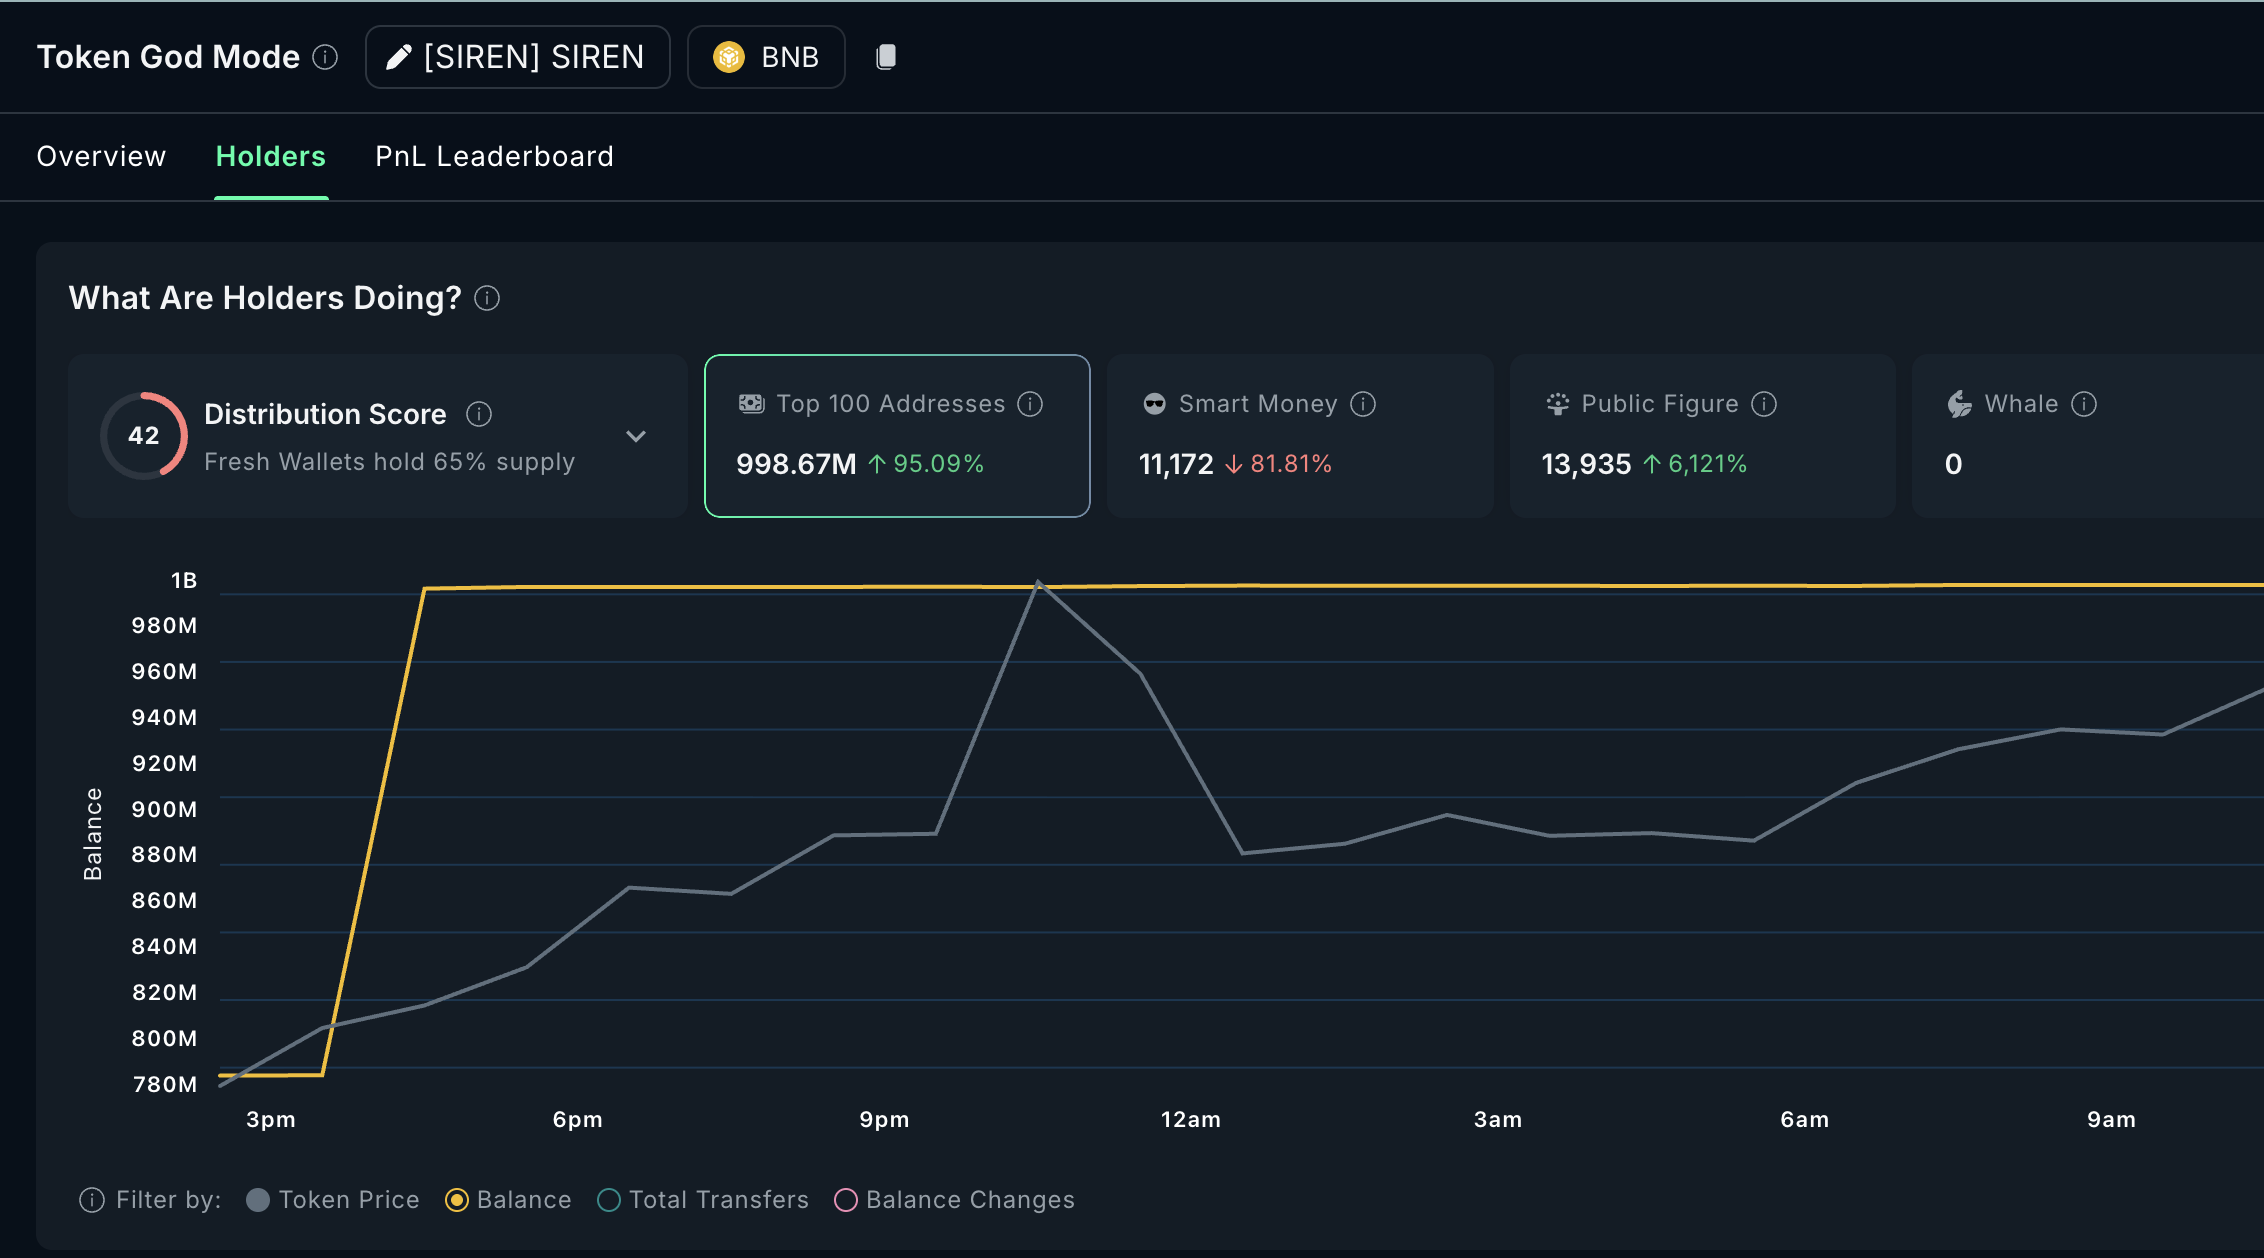2264x1258 pixels.
Task: Enable the Balance Changes filter
Action: tap(846, 1200)
